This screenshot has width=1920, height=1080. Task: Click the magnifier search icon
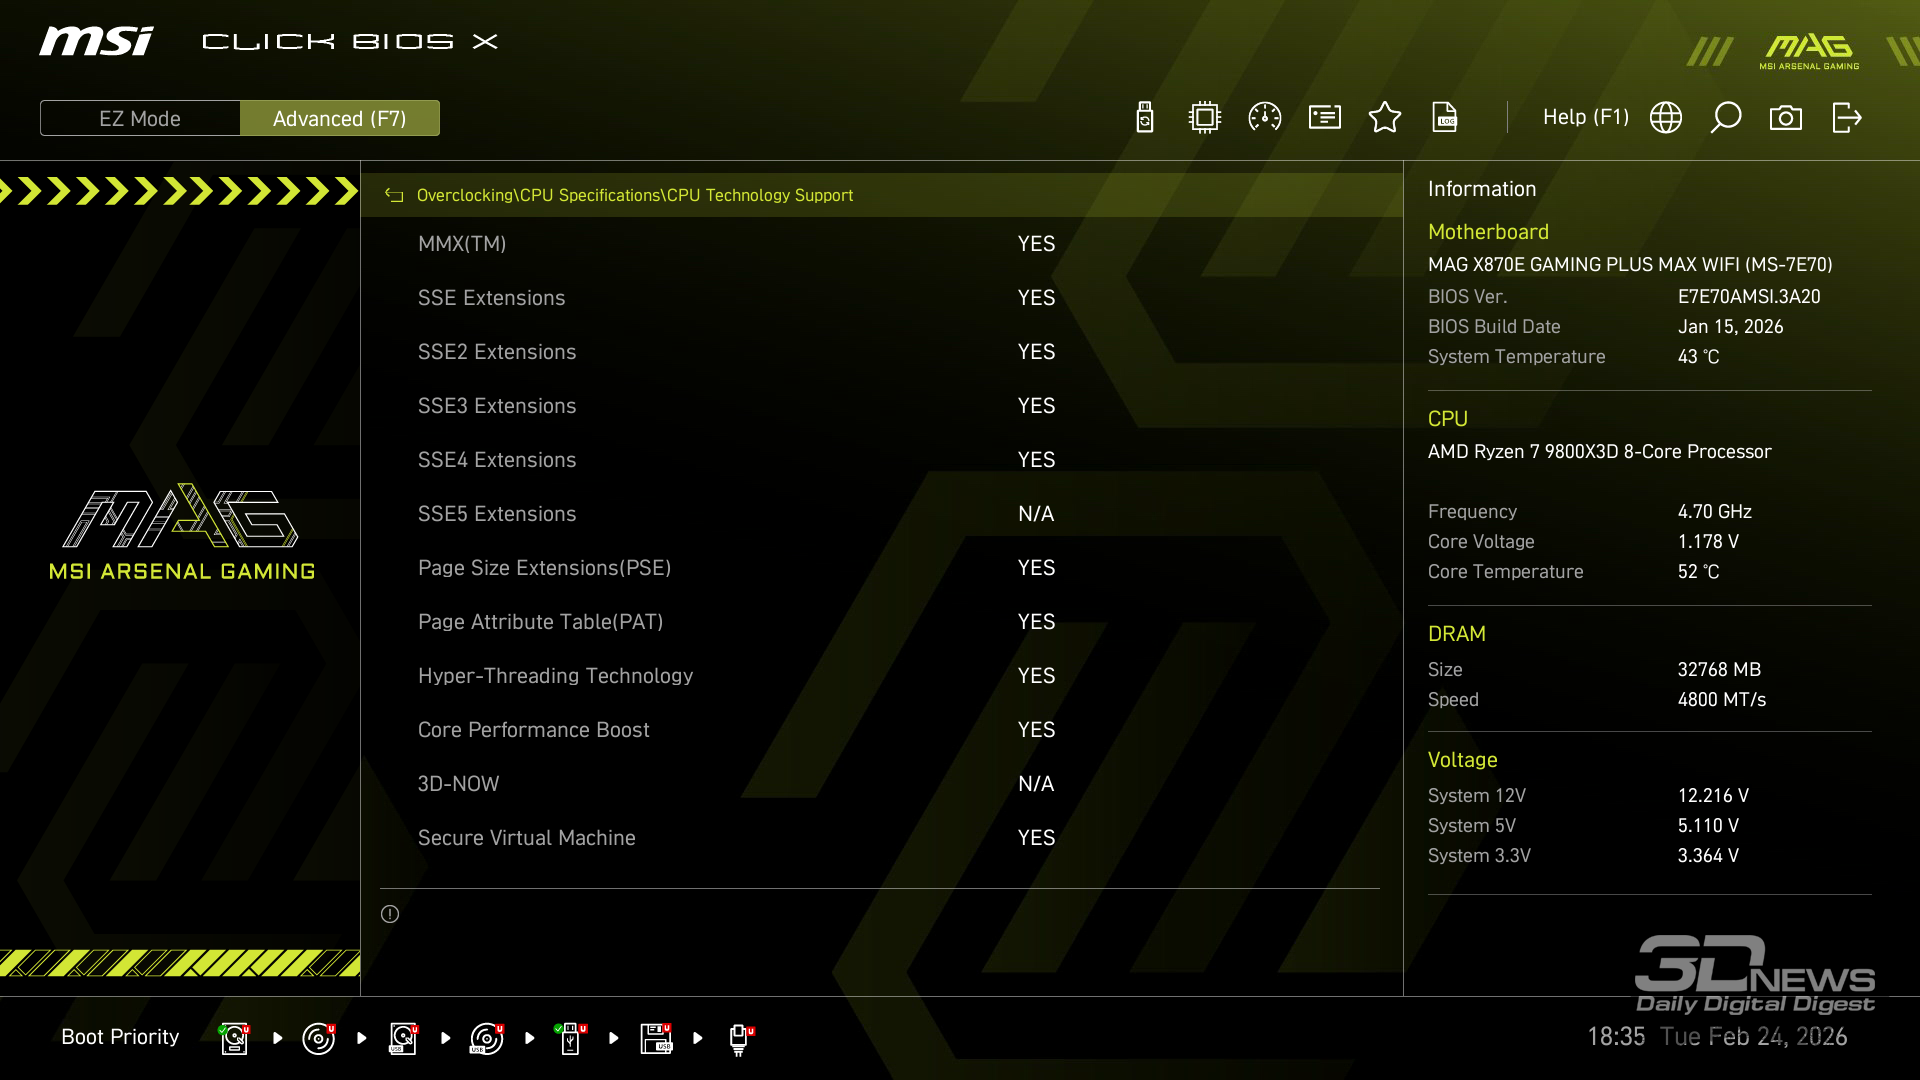[x=1726, y=118]
